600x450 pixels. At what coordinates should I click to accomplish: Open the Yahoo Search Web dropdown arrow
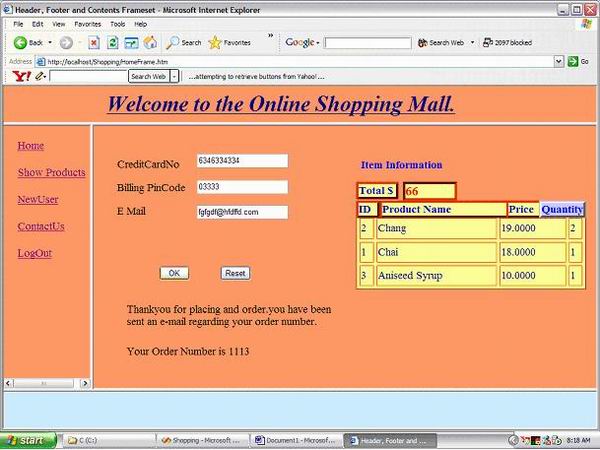pos(174,77)
